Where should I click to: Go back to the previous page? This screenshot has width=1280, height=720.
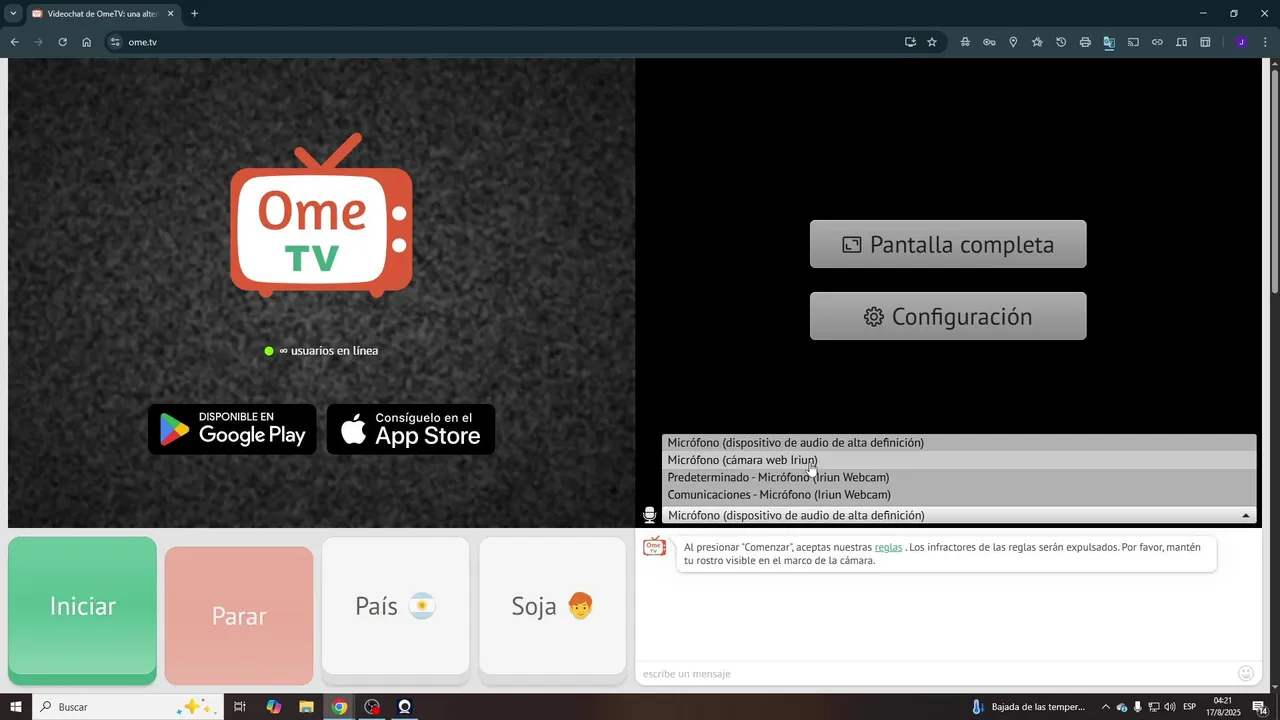[14, 42]
